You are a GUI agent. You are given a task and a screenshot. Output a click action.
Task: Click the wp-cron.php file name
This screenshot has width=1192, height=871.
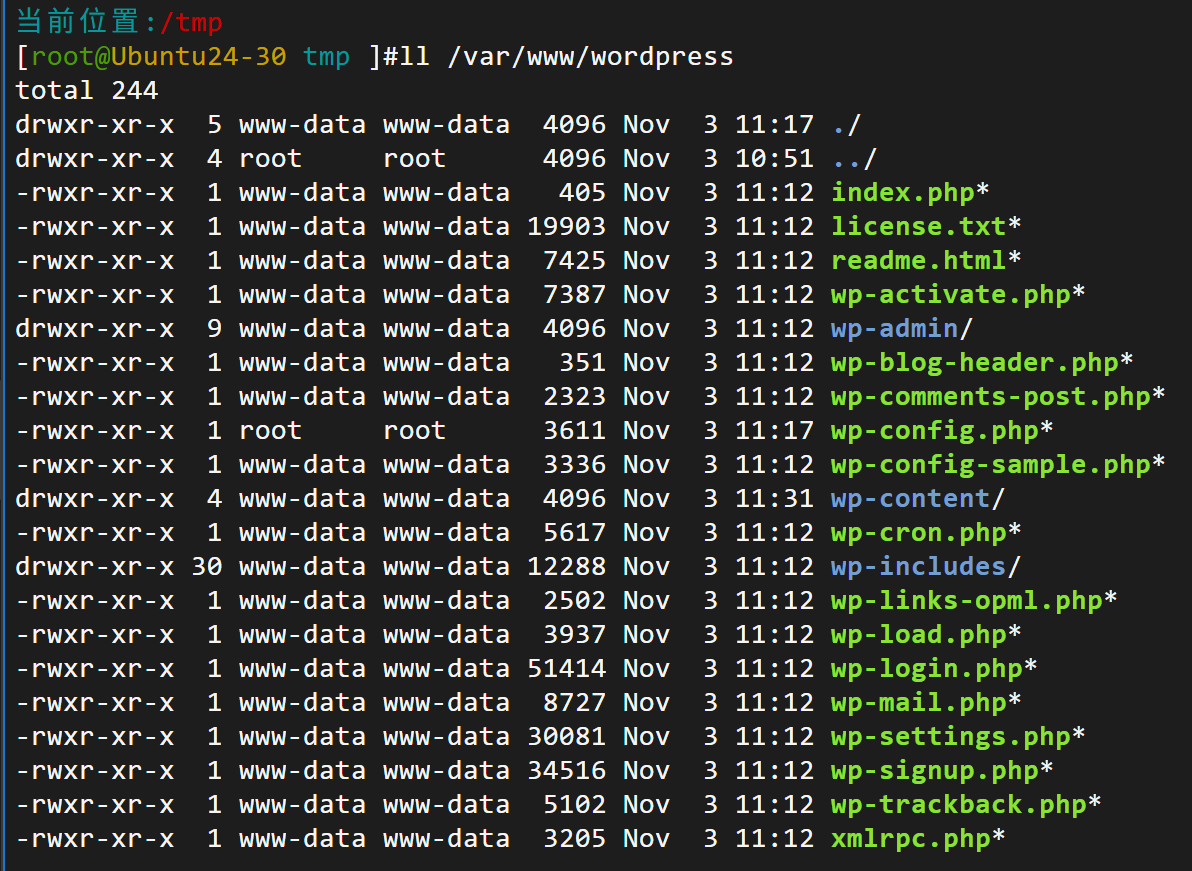click(918, 534)
